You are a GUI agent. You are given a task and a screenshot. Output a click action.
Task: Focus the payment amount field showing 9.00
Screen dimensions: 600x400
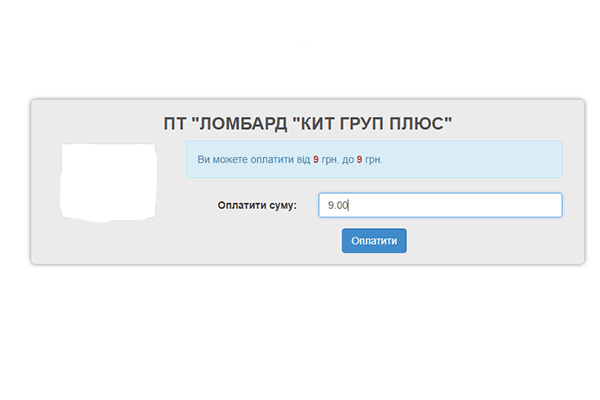(x=440, y=205)
